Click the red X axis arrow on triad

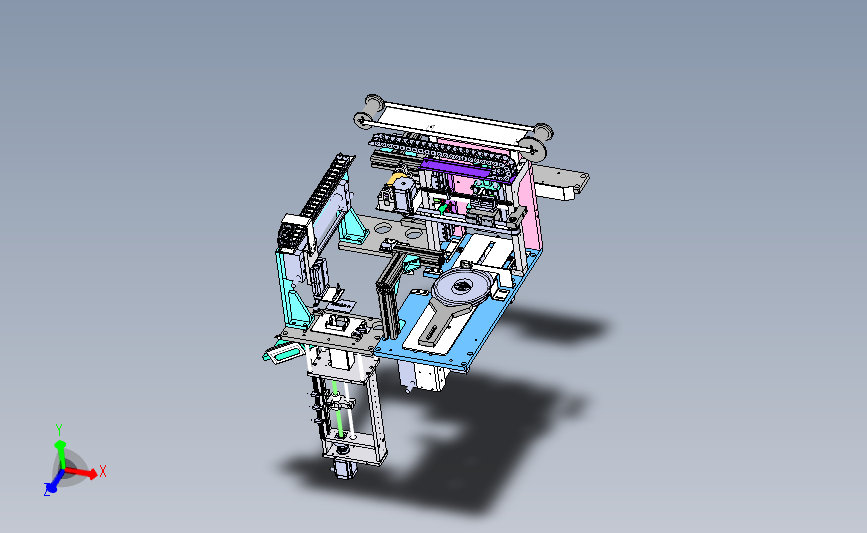[x=83, y=472]
